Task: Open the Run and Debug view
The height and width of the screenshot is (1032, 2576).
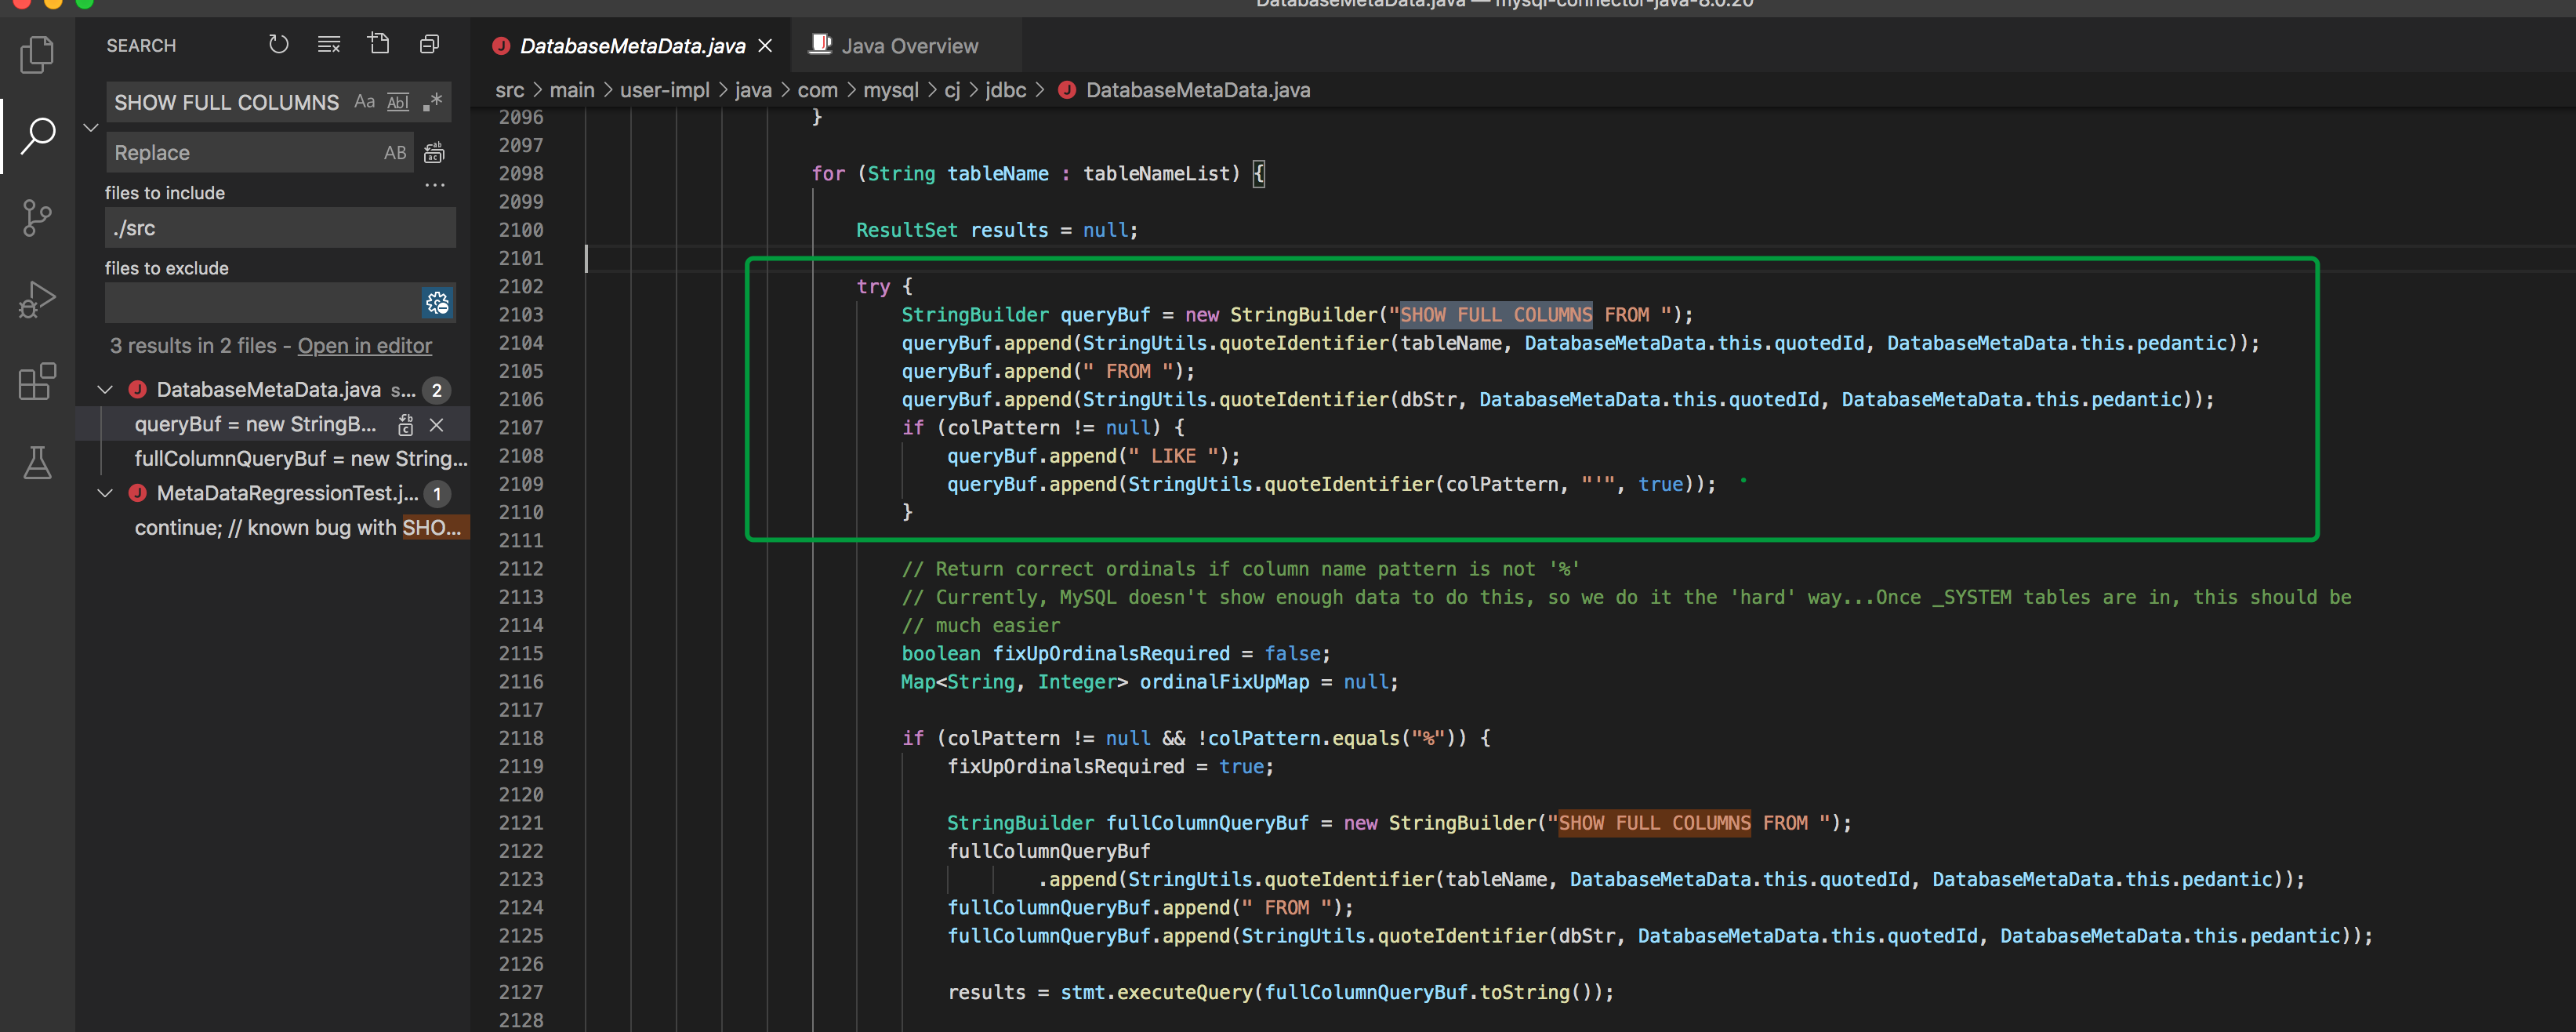Action: click(x=37, y=299)
